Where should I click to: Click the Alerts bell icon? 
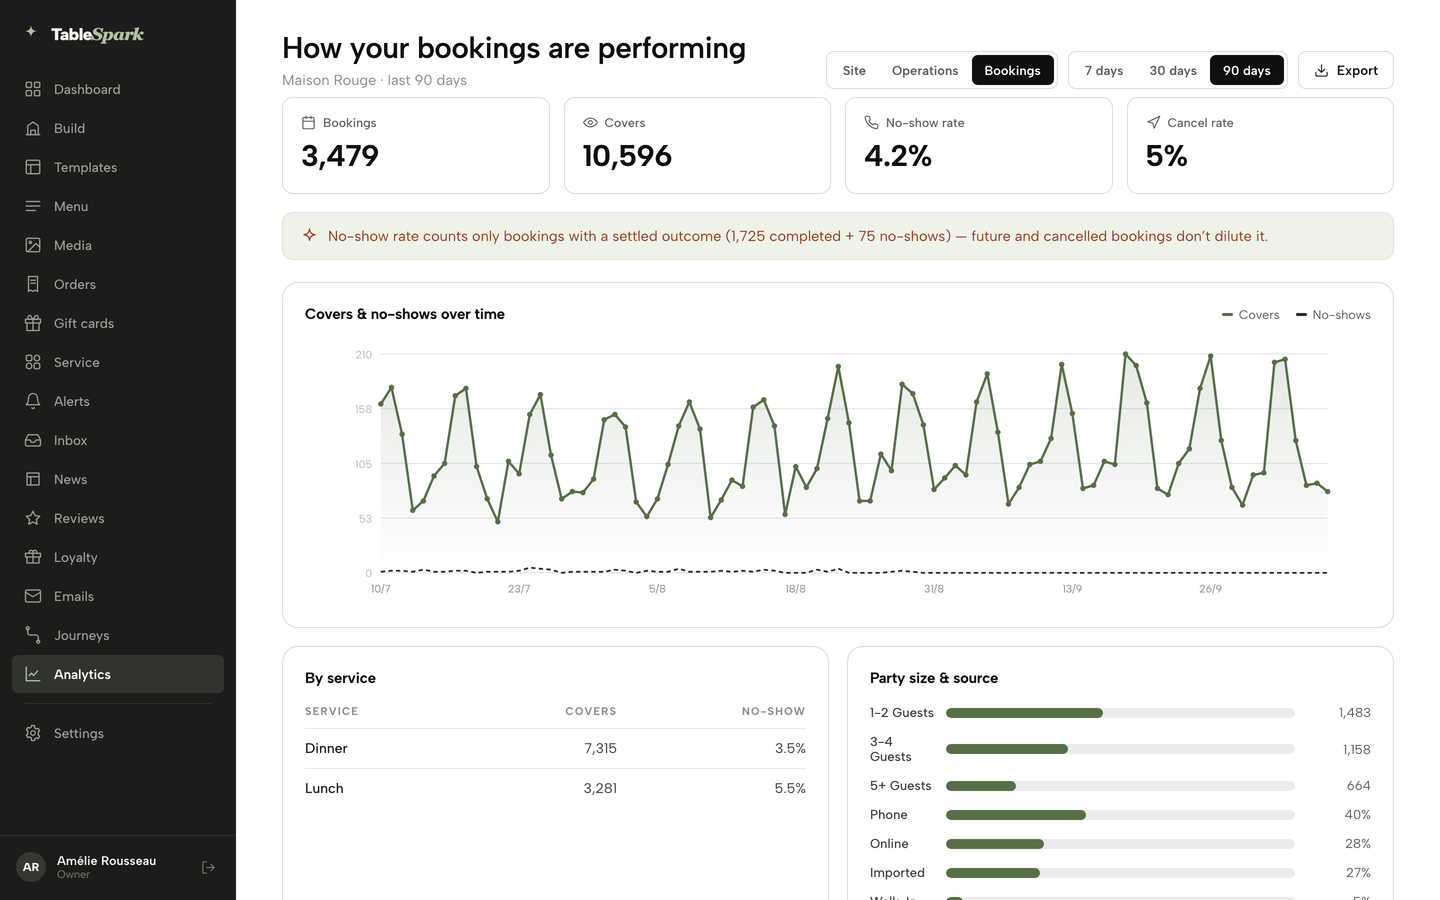point(33,401)
